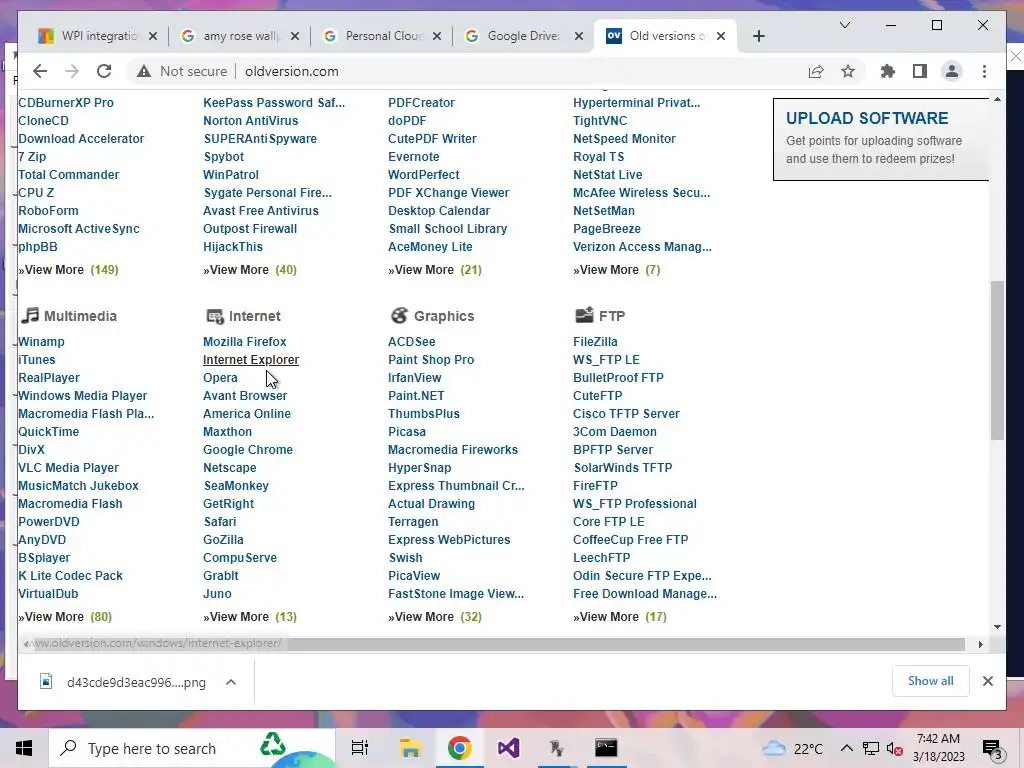Open Task View on the taskbar

click(360, 748)
